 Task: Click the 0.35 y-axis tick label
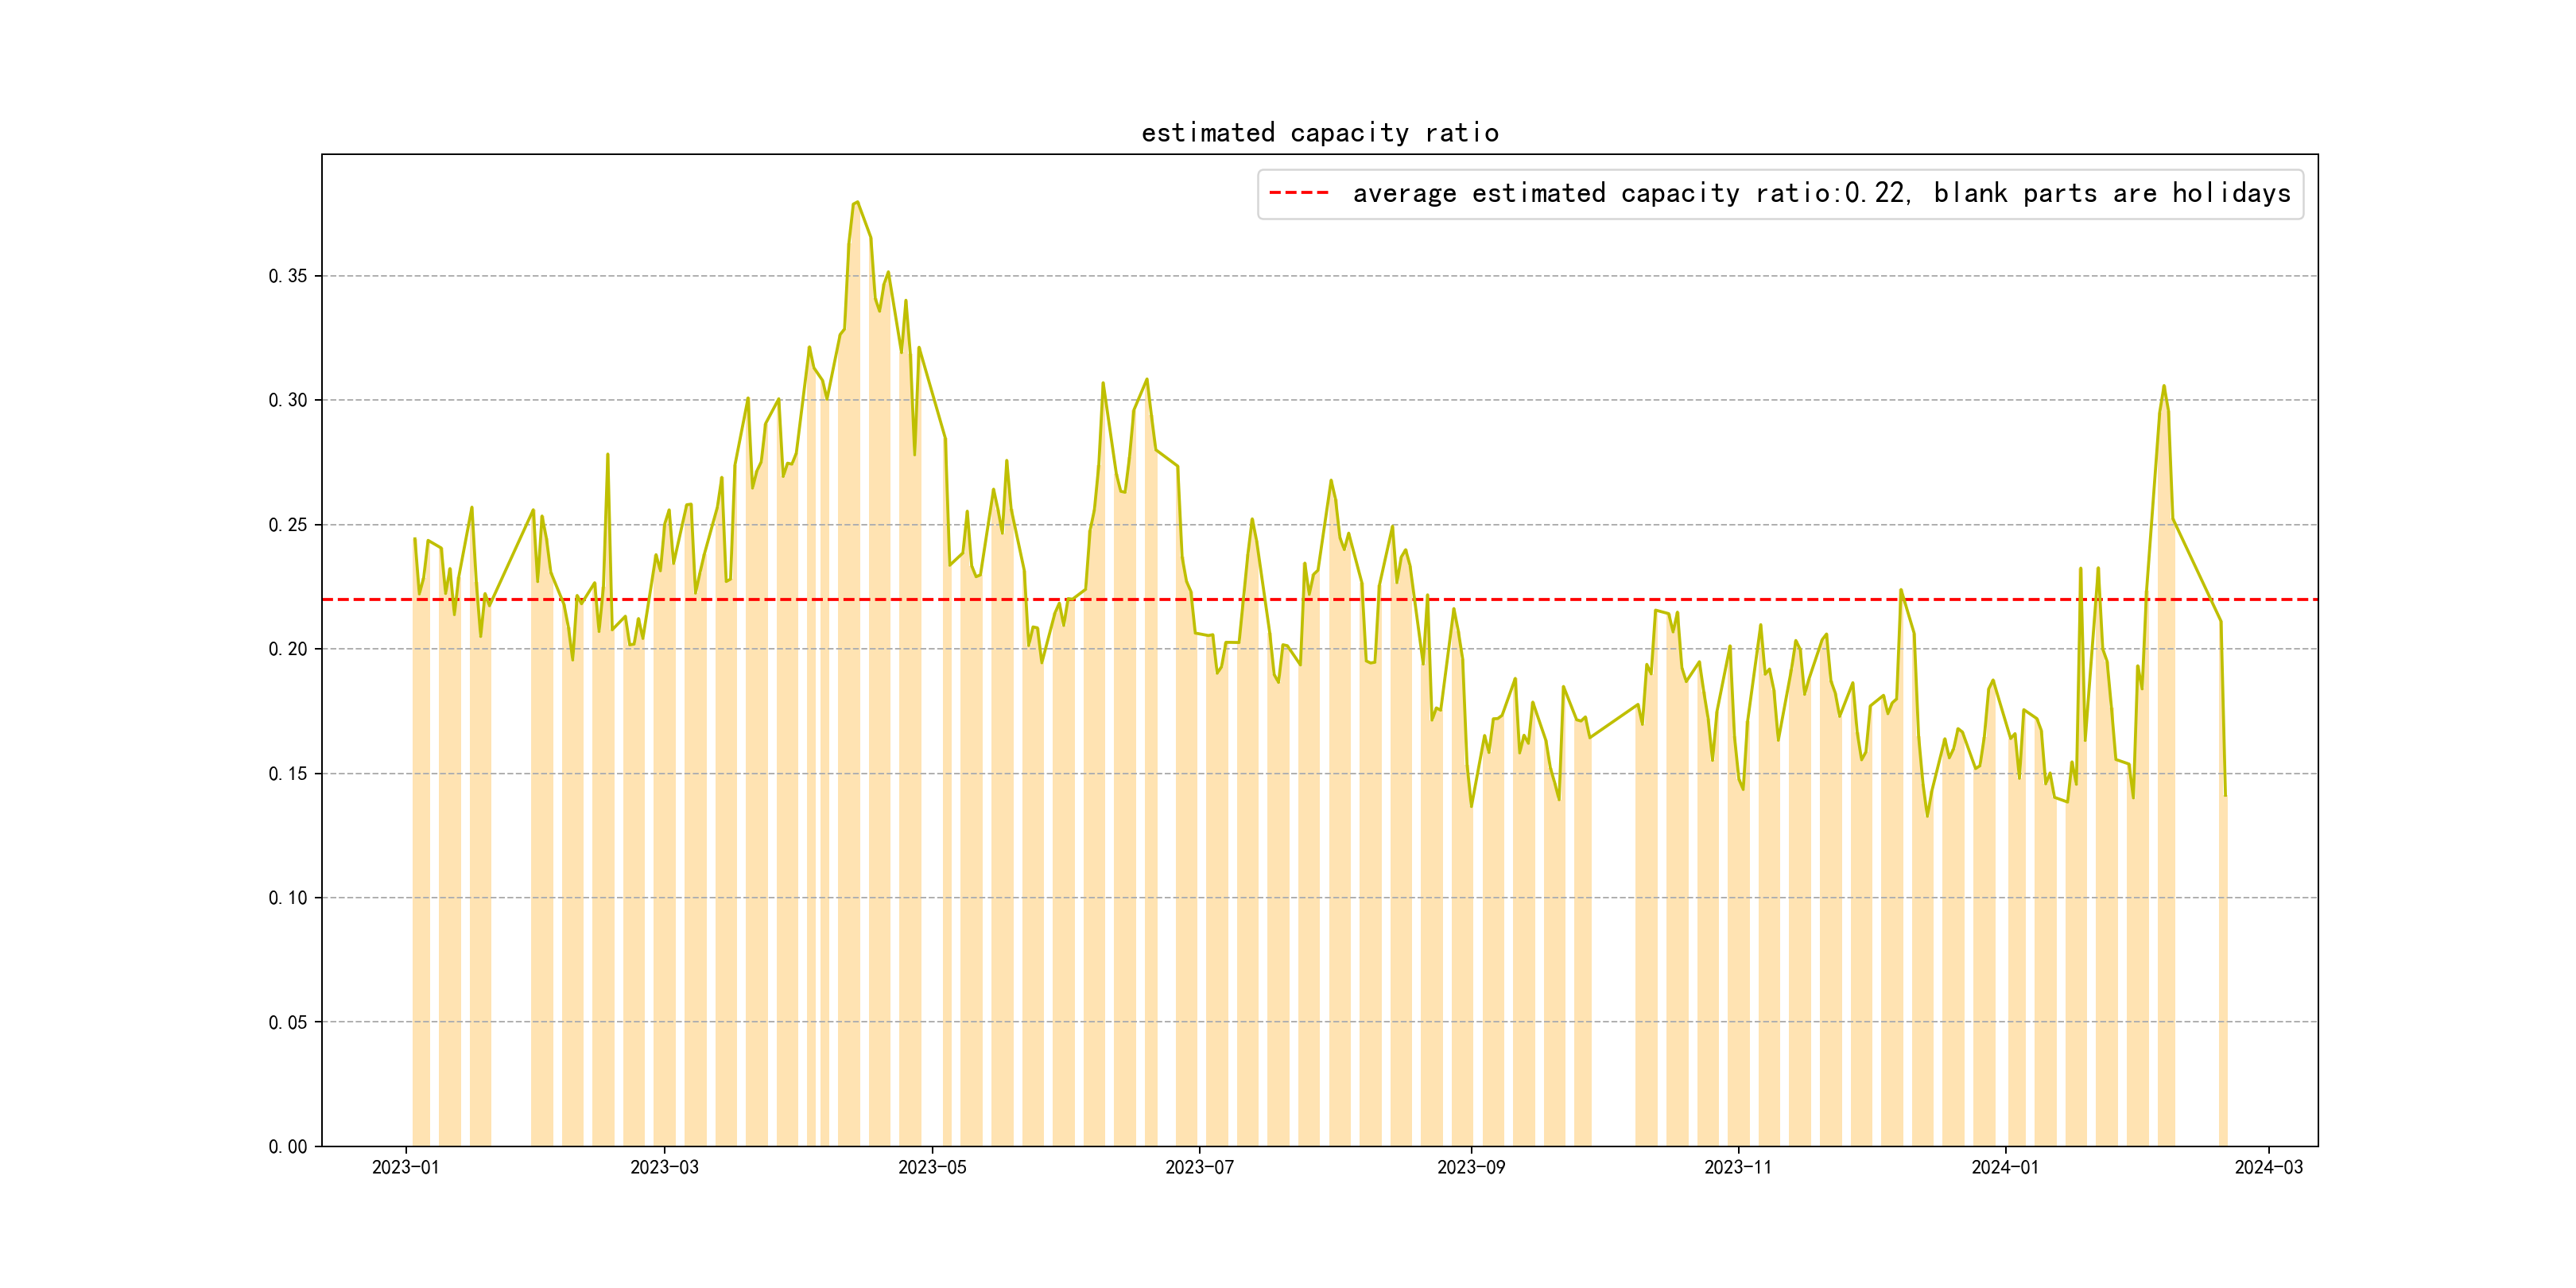click(287, 276)
